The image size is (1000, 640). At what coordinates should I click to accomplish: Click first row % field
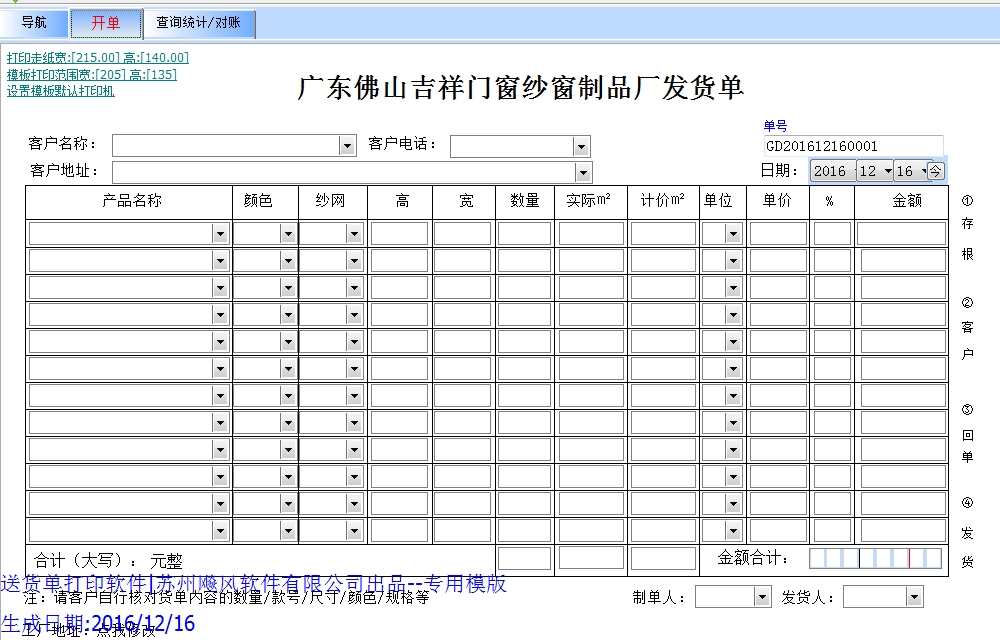[x=832, y=234]
